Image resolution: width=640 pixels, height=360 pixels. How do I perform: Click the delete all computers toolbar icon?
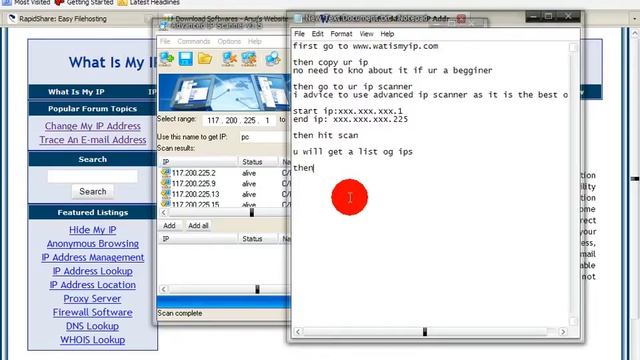249,59
